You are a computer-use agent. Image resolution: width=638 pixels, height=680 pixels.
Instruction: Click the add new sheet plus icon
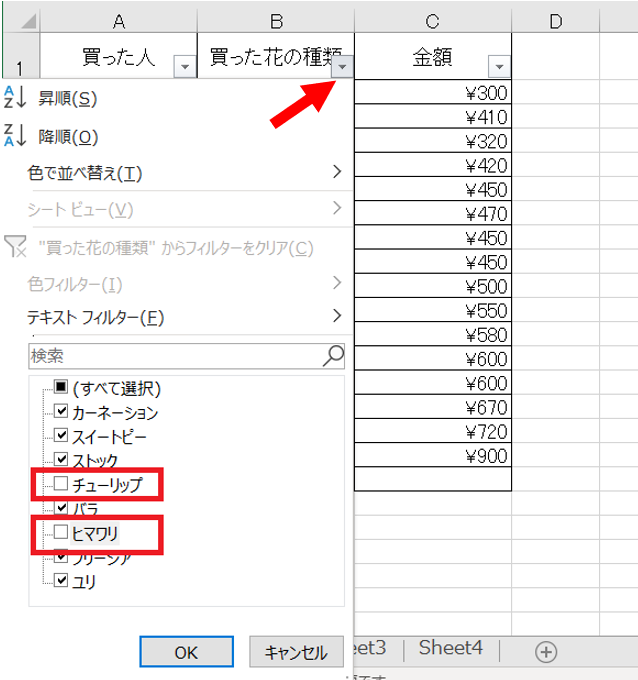pos(546,651)
